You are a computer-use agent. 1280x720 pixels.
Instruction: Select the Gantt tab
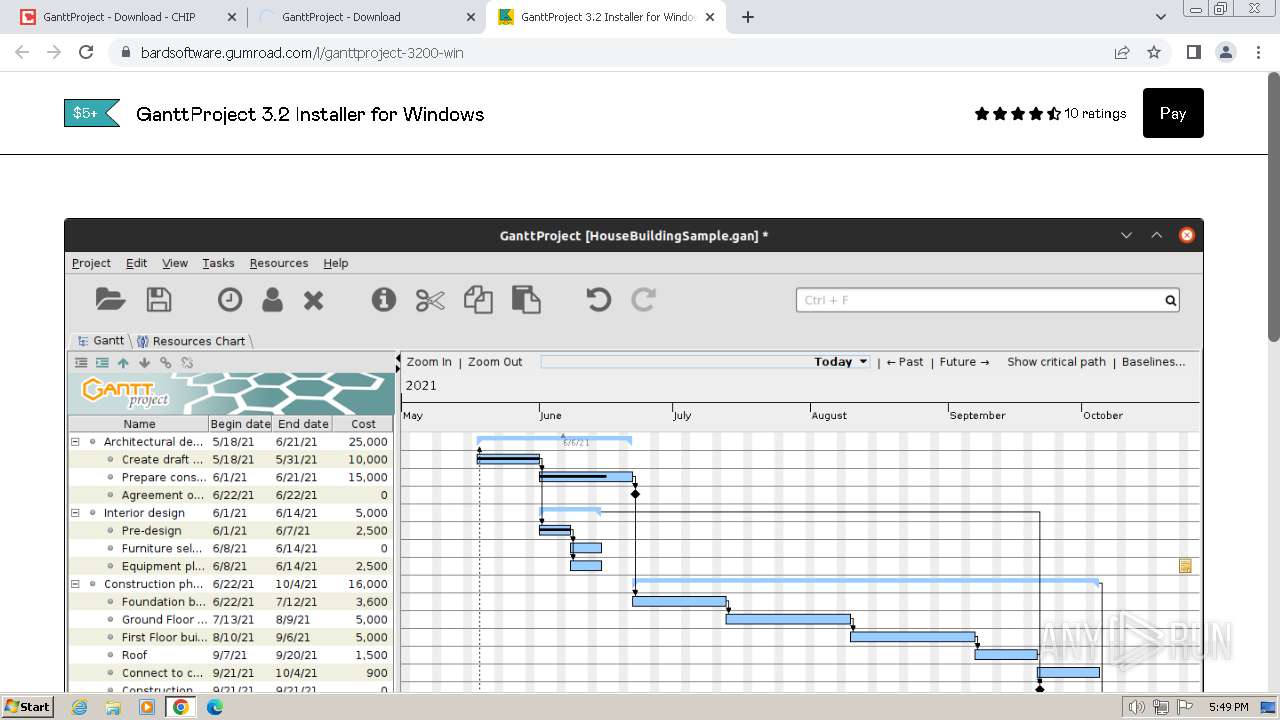[x=100, y=341]
